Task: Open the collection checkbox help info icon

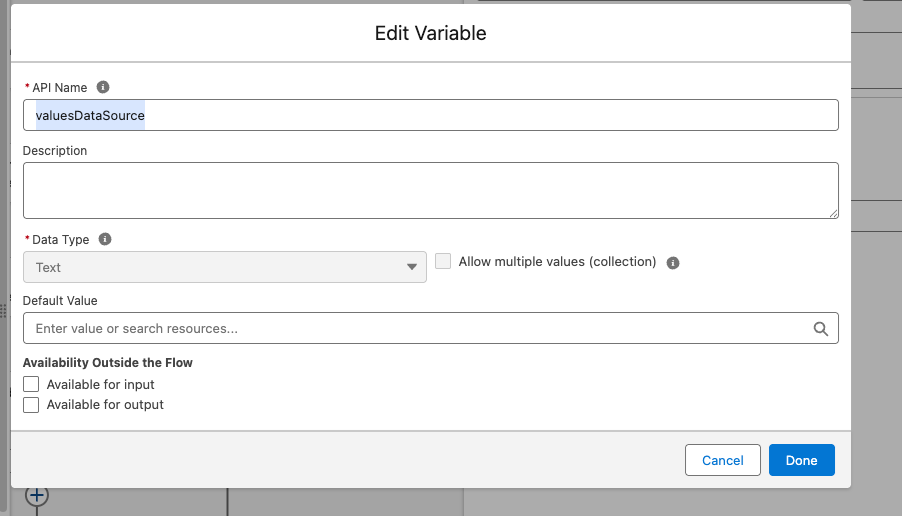Action: click(673, 263)
